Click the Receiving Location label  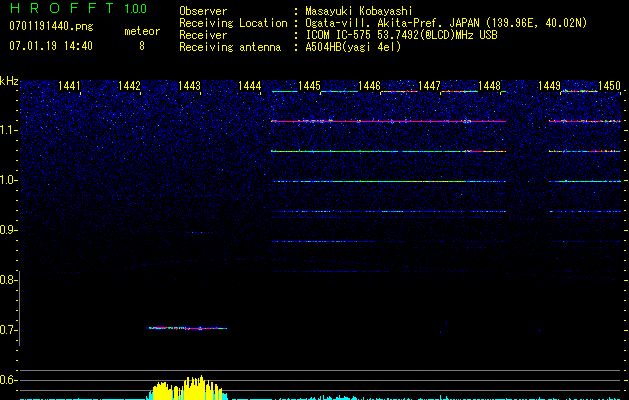tap(233, 23)
